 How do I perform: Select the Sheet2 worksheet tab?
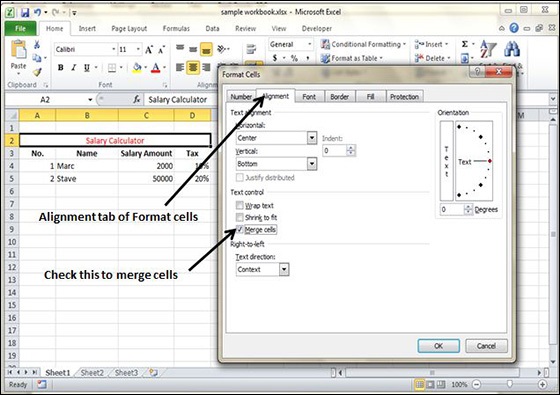(x=92, y=373)
